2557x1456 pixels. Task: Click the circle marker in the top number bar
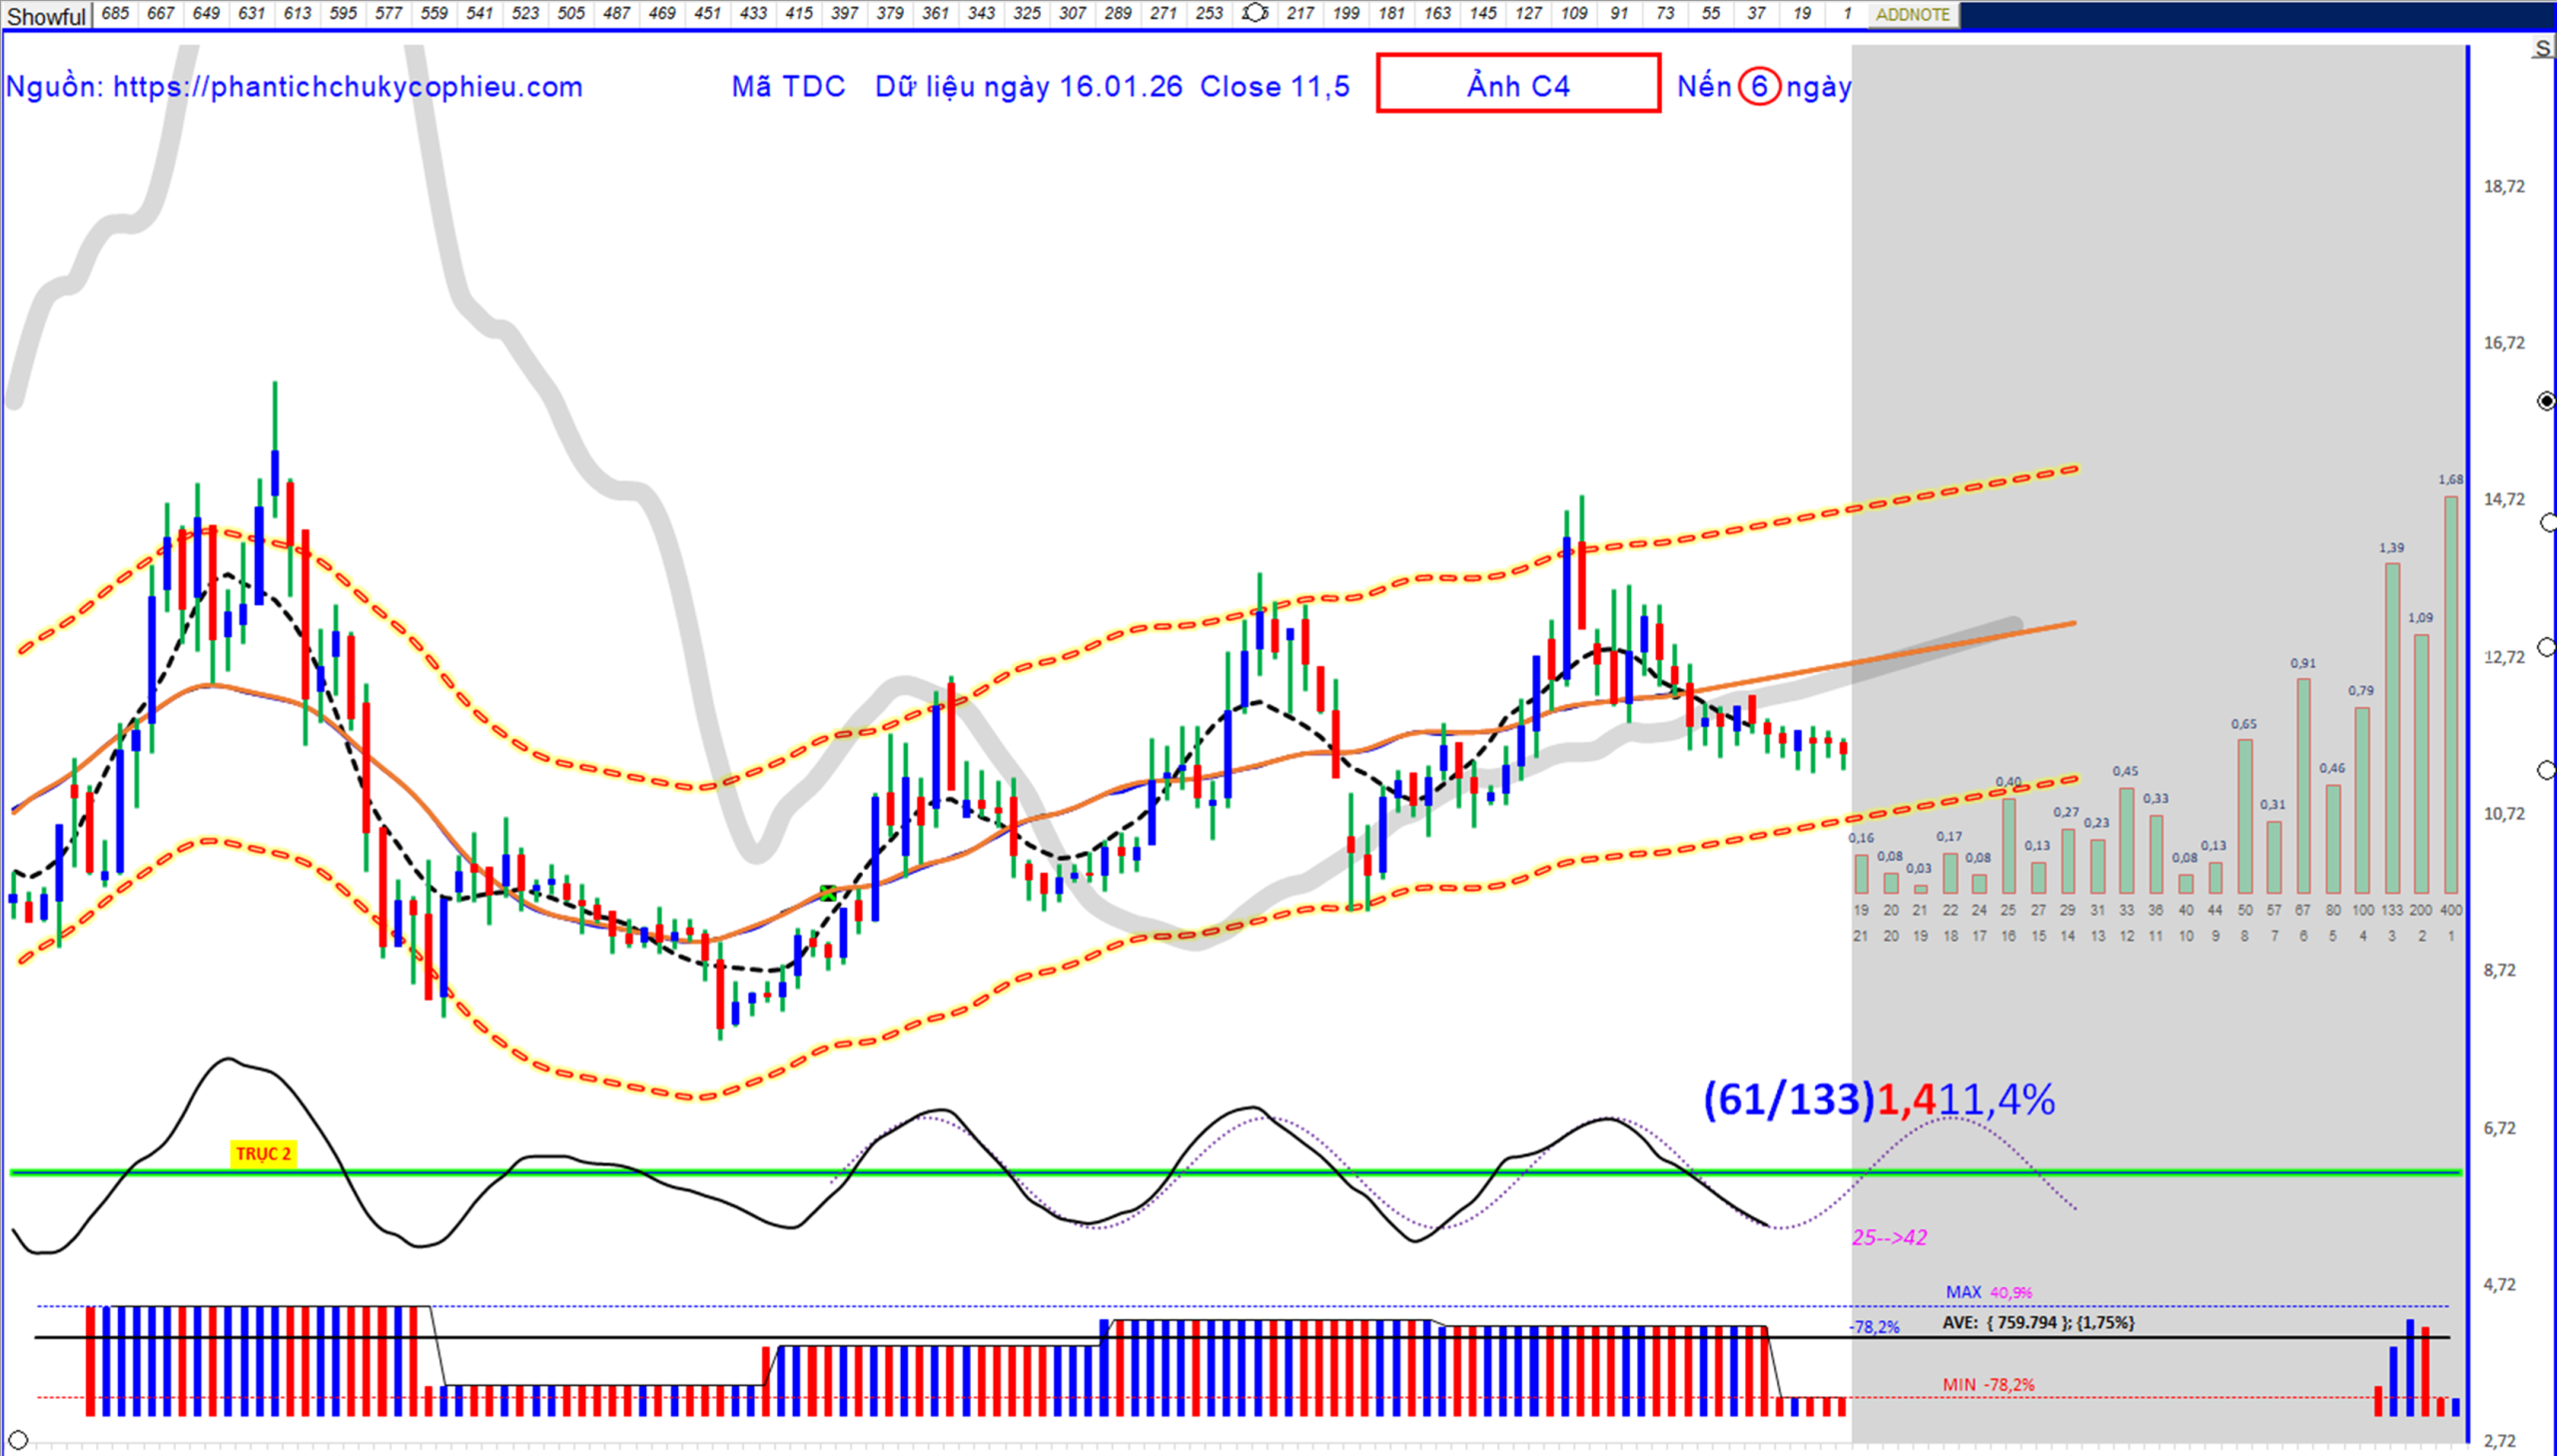coord(1254,13)
